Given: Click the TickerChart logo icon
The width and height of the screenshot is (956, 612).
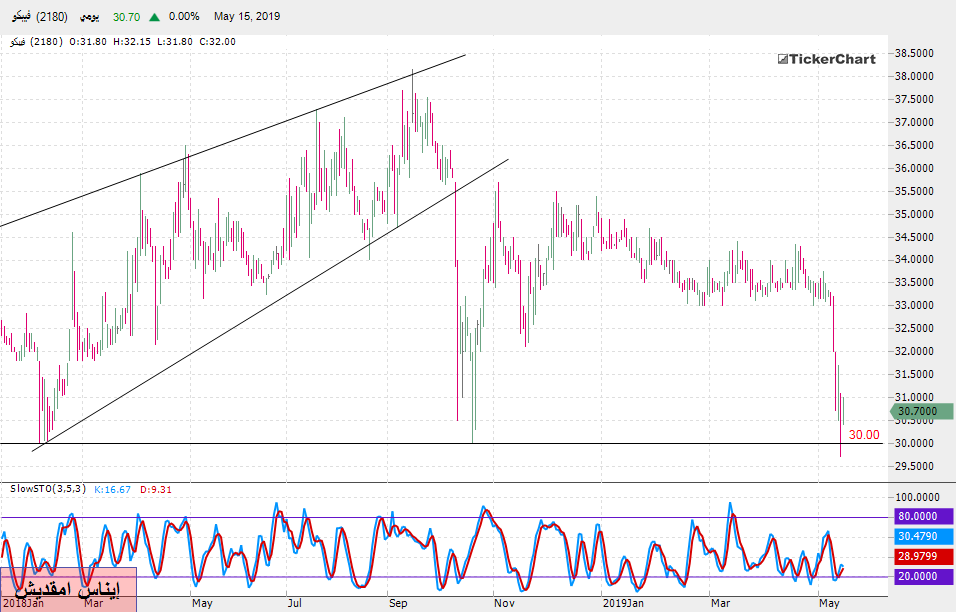Looking at the screenshot, I should click(x=783, y=59).
